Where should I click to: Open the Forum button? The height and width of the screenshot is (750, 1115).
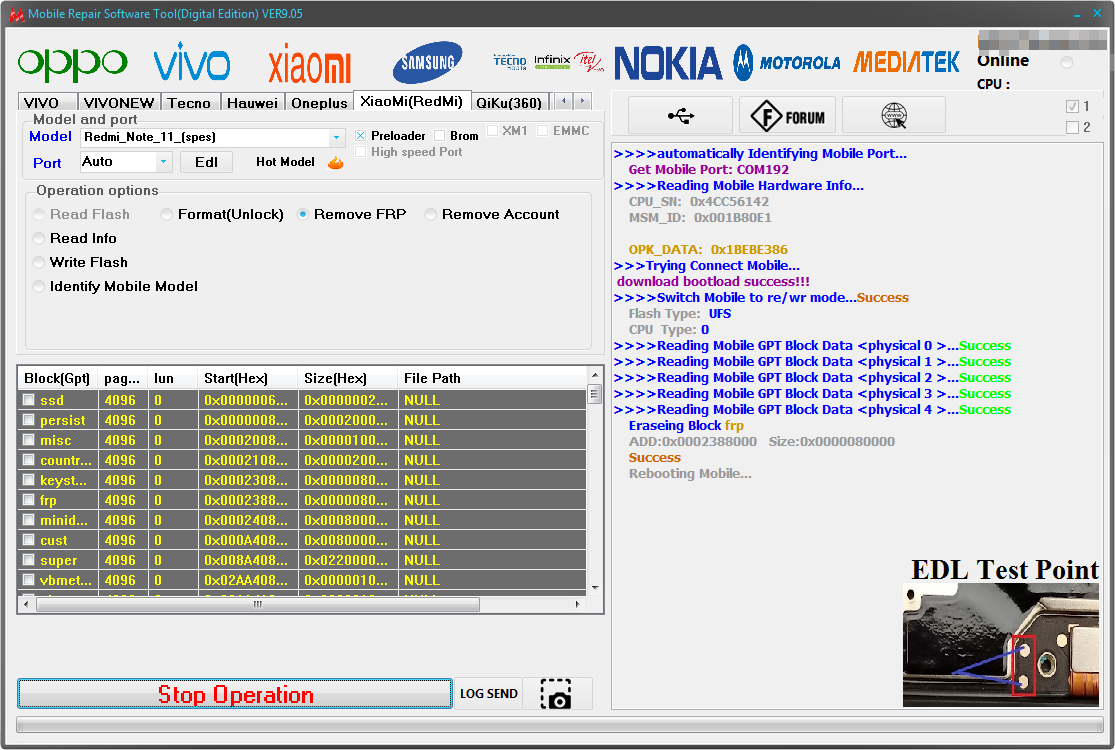789,115
